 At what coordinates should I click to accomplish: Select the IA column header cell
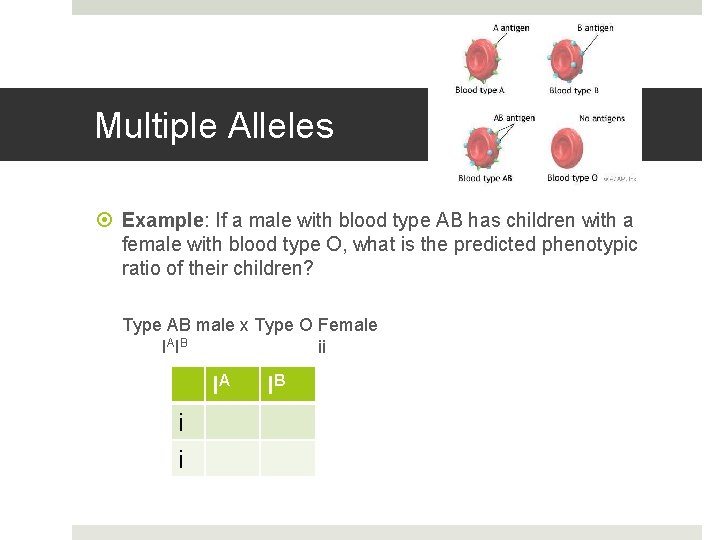coord(232,384)
